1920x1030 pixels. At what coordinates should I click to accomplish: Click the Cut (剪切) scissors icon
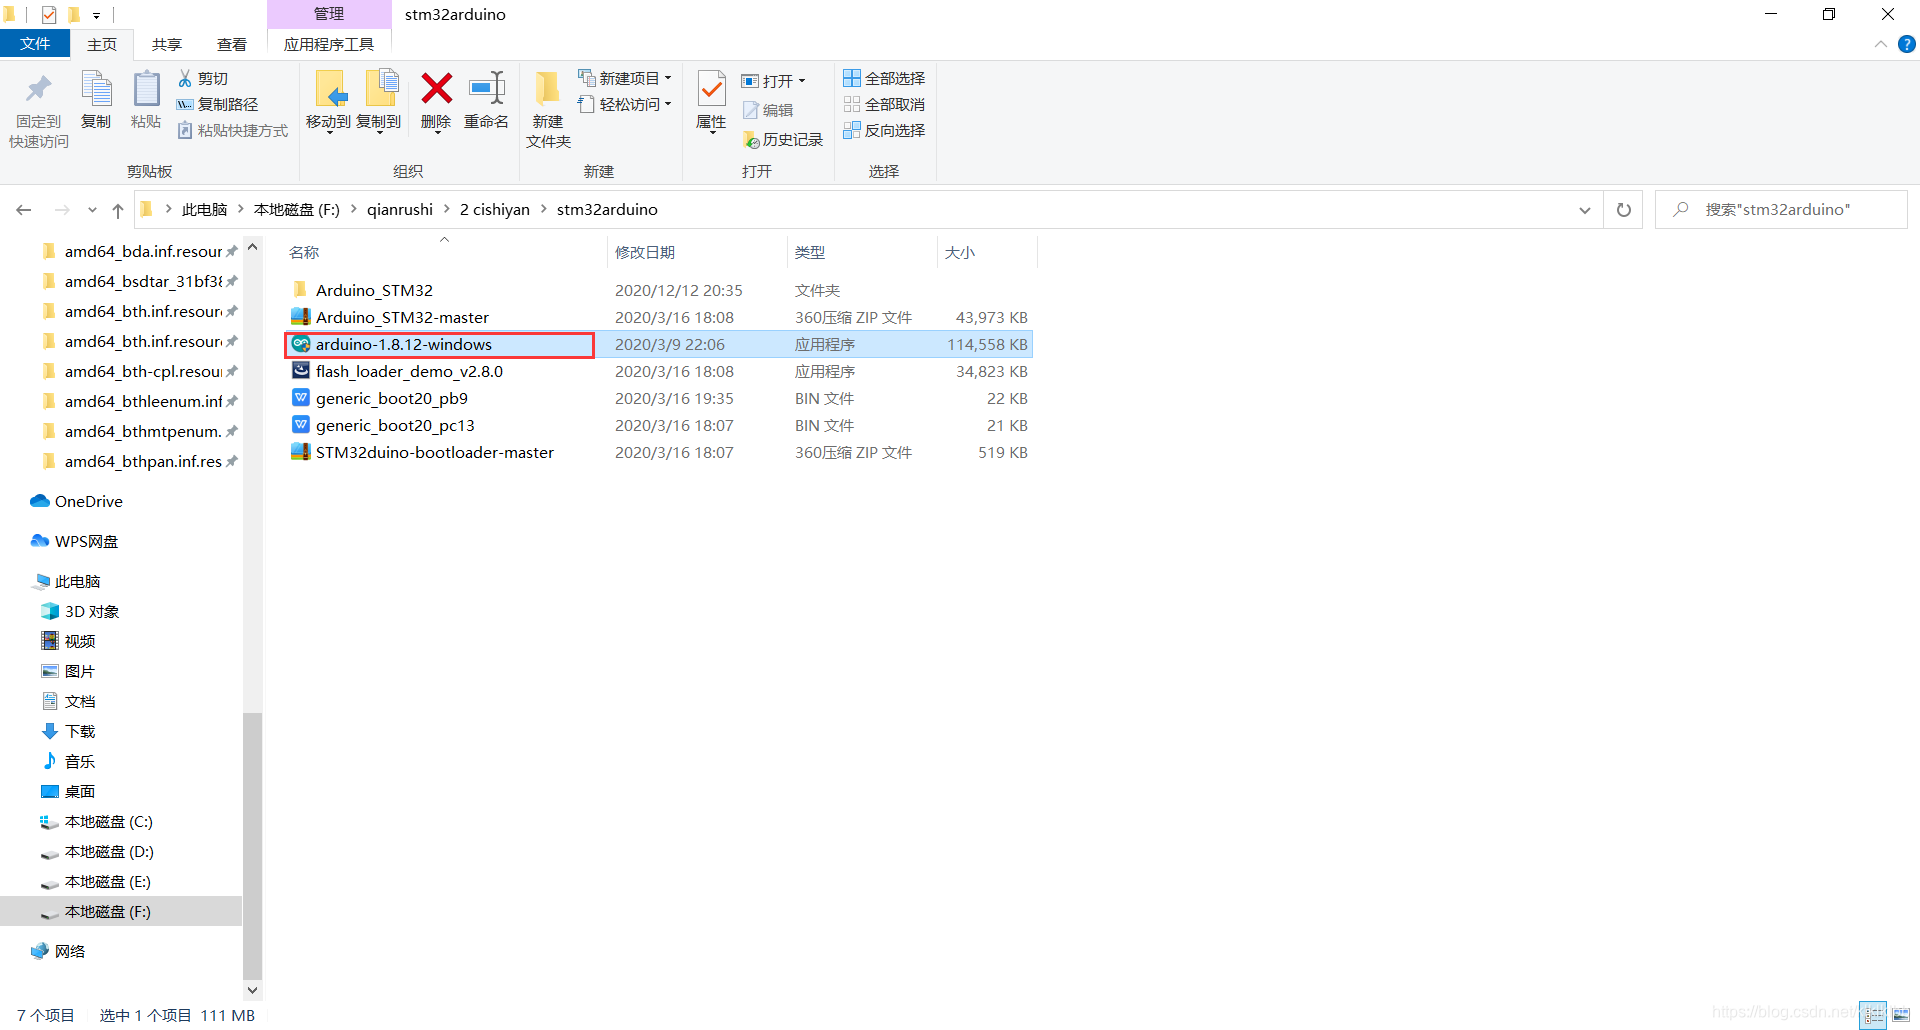click(x=185, y=78)
